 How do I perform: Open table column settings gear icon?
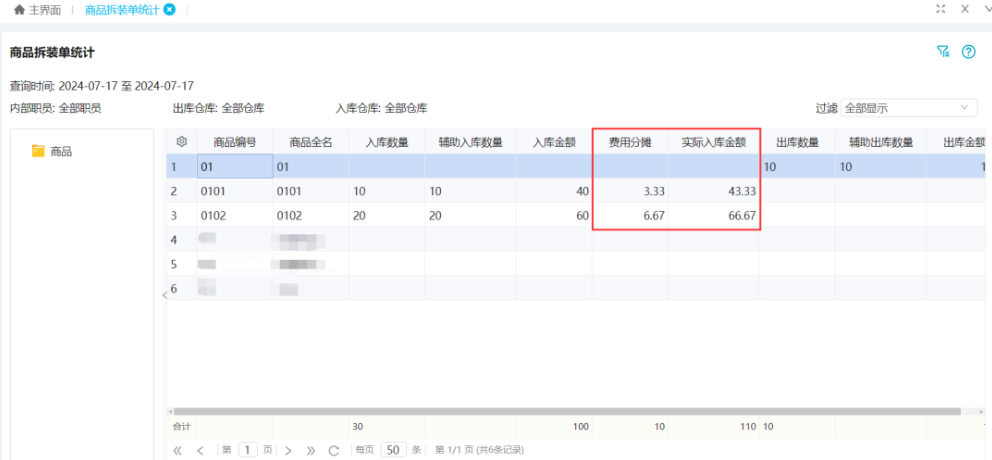(x=182, y=142)
